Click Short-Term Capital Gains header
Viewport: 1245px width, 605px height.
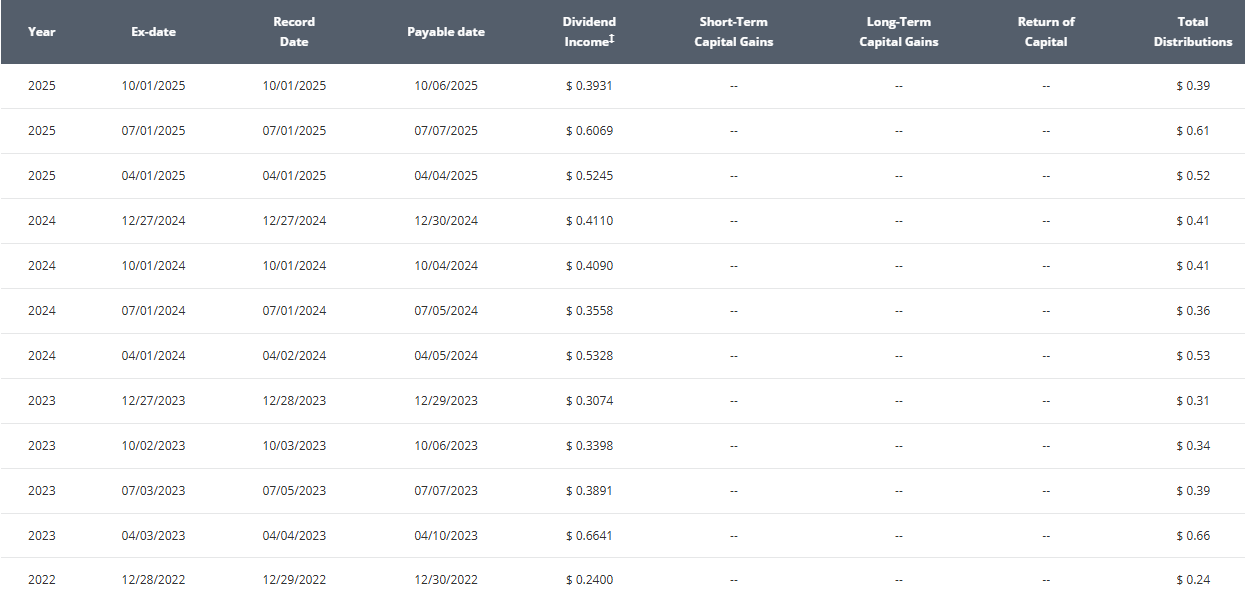coord(734,32)
